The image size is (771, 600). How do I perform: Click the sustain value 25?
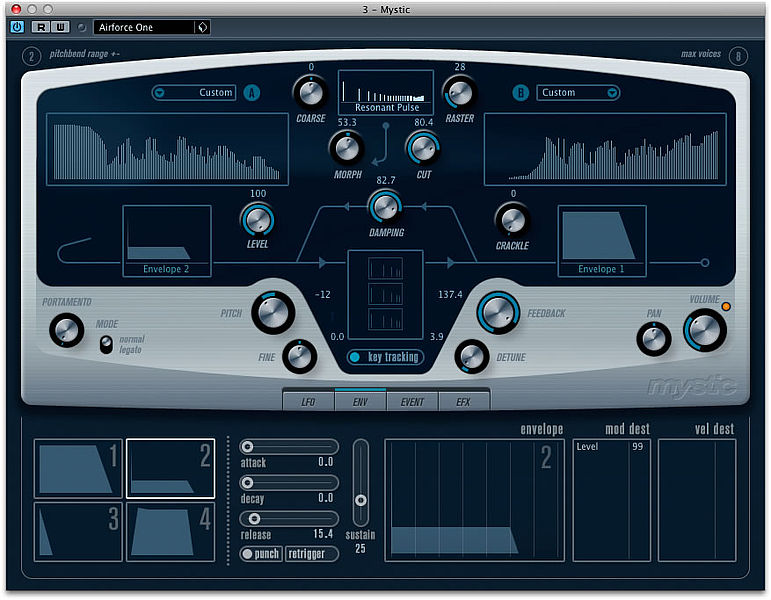tap(360, 548)
